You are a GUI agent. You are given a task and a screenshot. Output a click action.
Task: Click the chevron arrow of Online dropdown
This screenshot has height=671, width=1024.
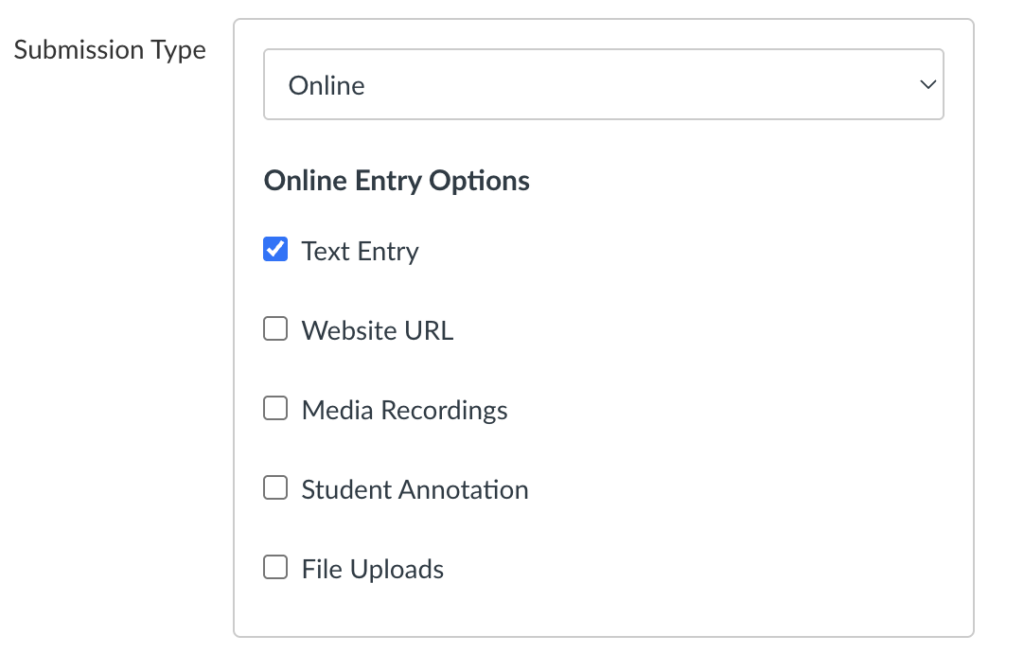click(x=927, y=84)
